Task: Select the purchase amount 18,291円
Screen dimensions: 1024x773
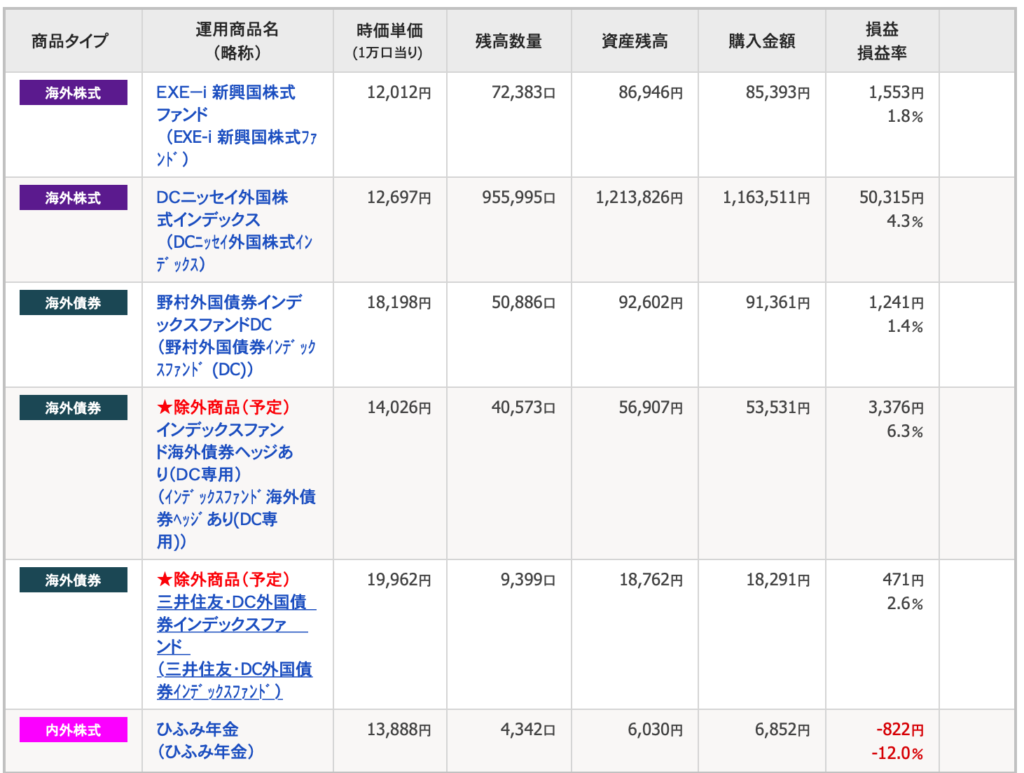Action: point(778,580)
